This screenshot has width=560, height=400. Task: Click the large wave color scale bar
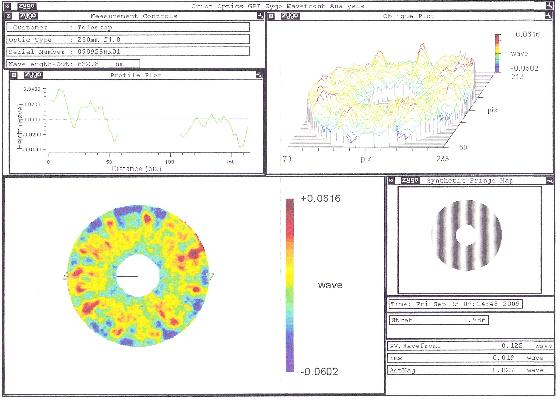tap(290, 285)
